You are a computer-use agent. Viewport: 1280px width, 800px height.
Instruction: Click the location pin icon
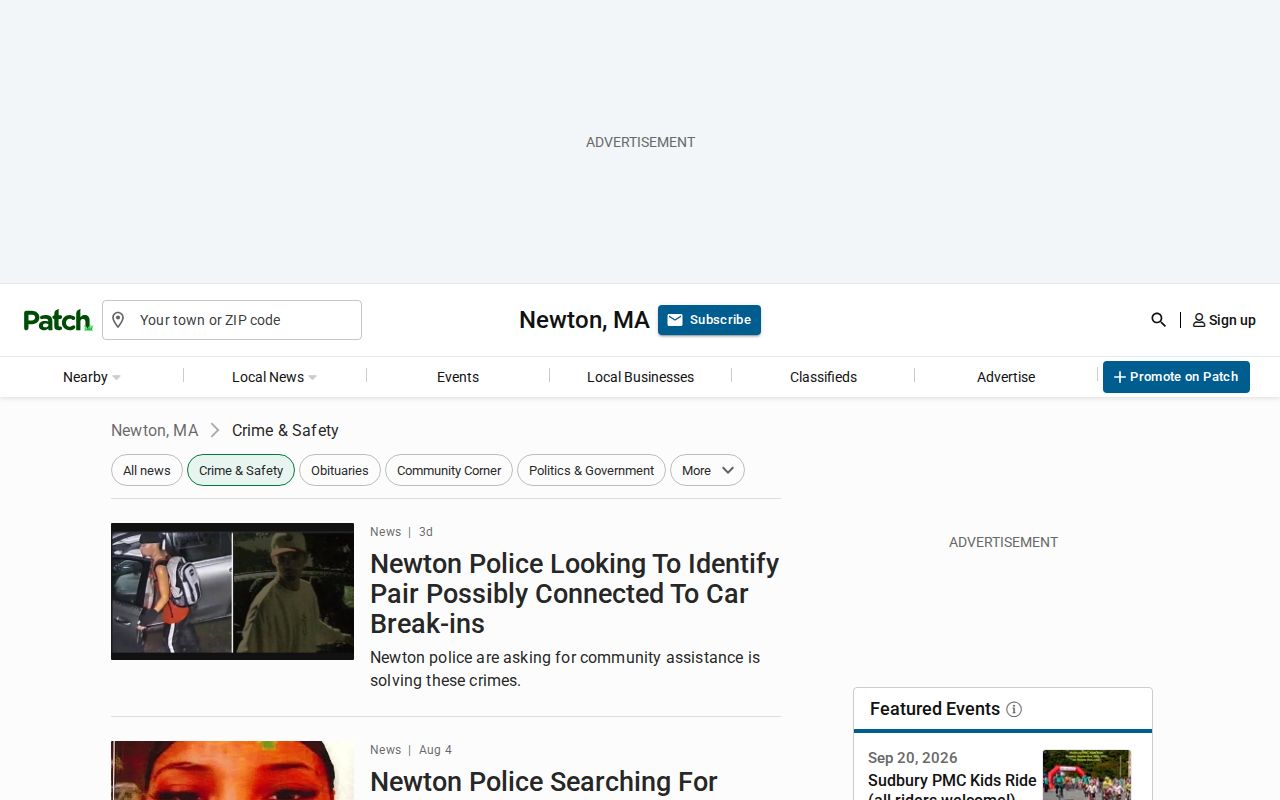118,320
